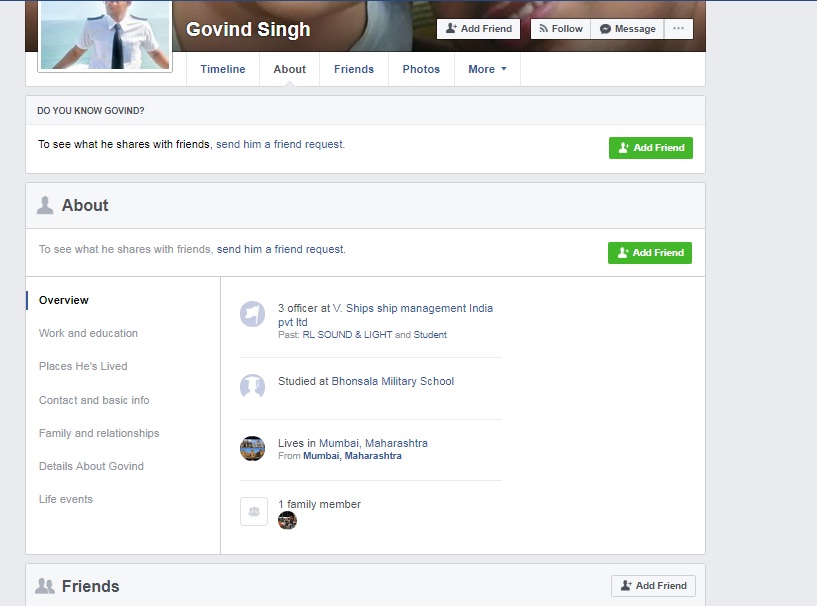
Task: Click green Add Friend in About section
Action: (x=650, y=253)
